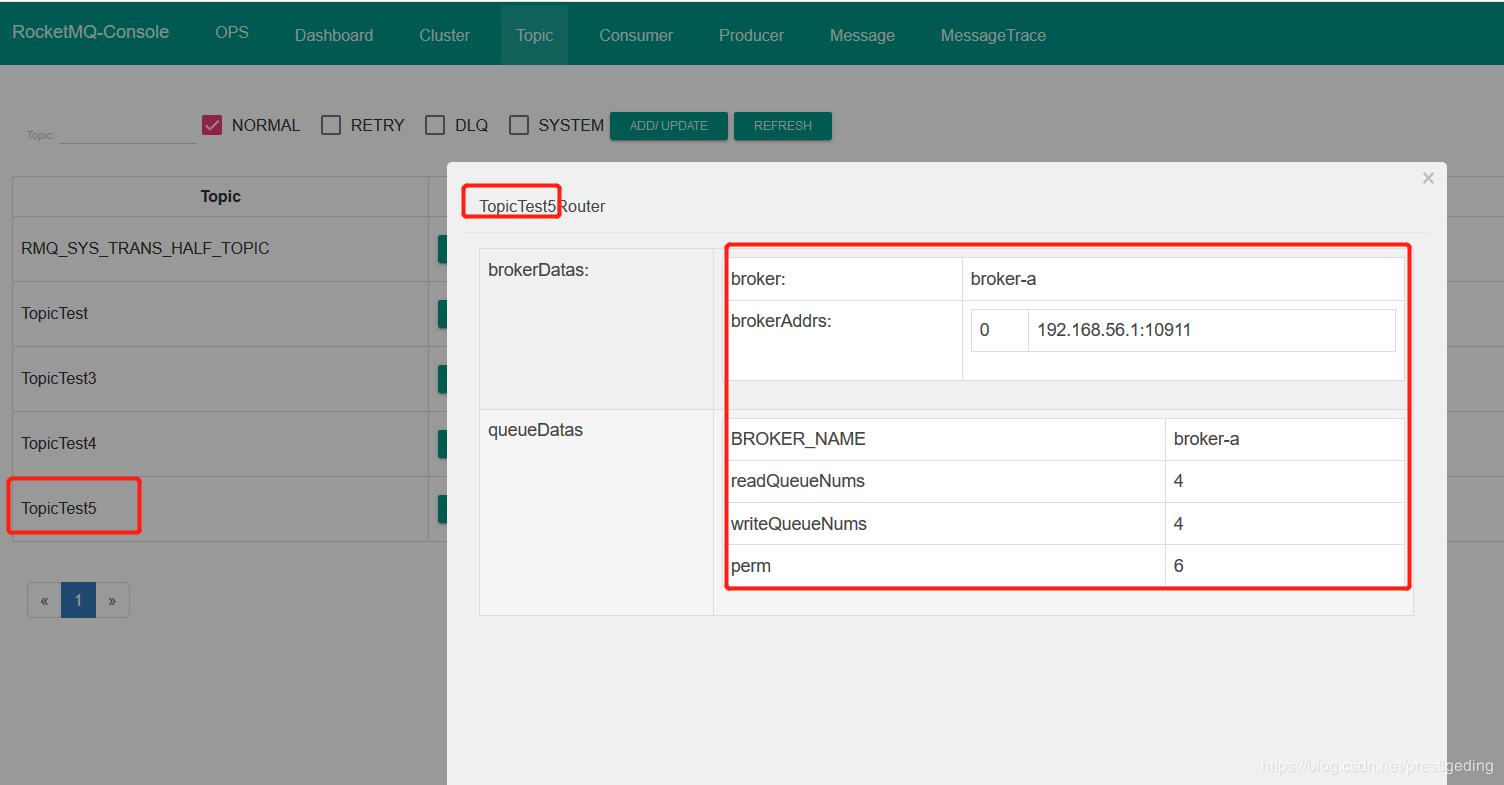Go to the Cluster tab
The width and height of the screenshot is (1504, 785).
(x=444, y=35)
